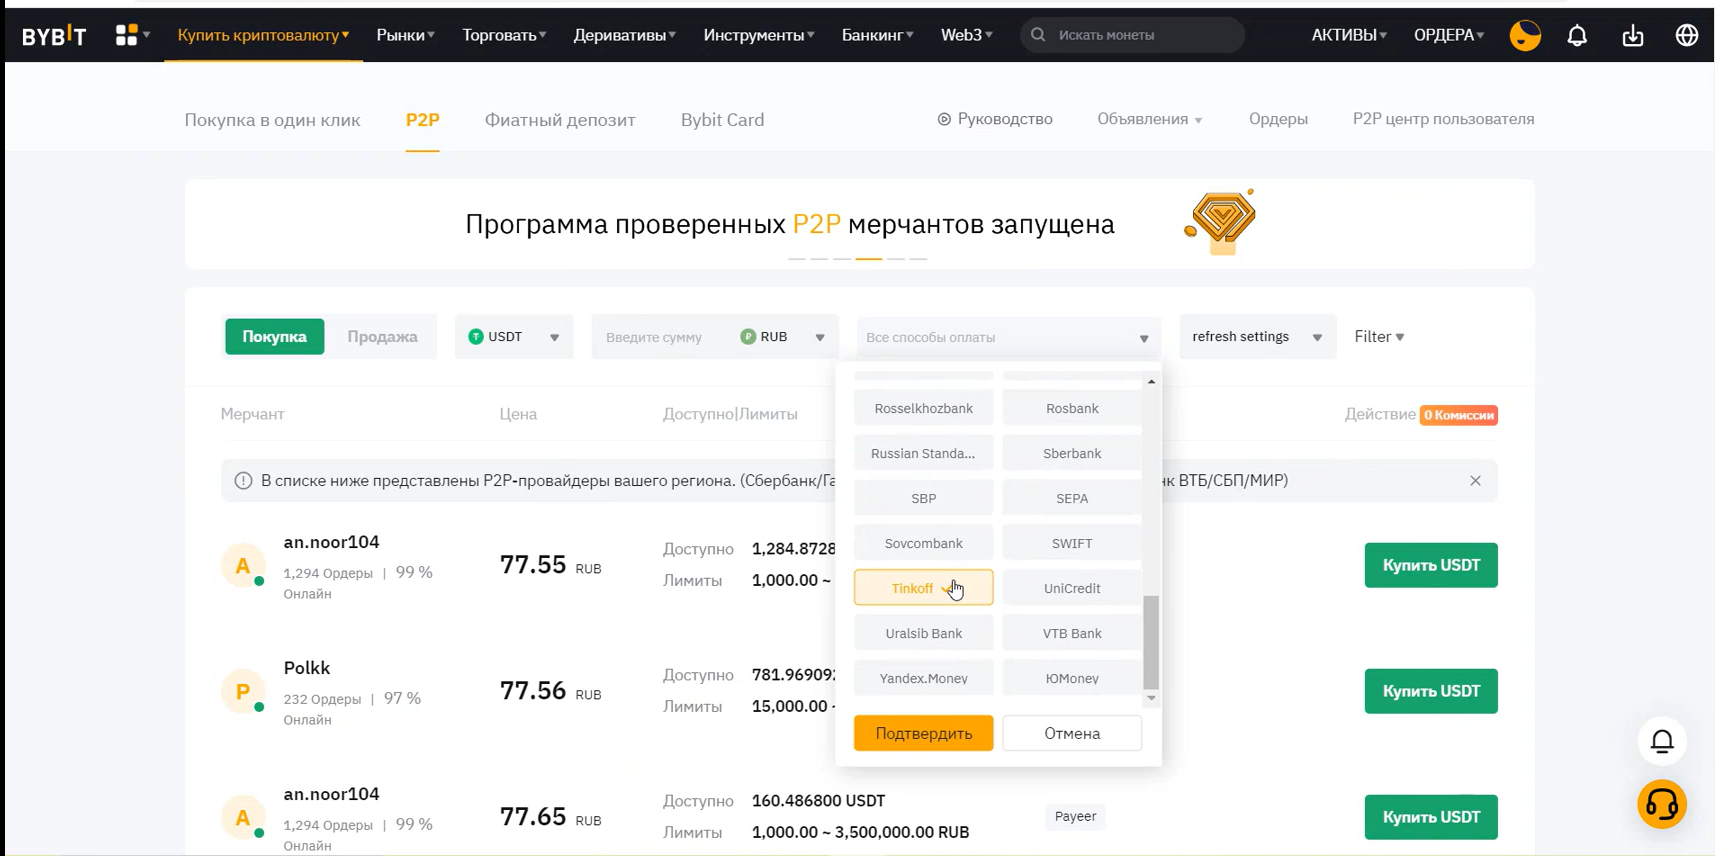Image resolution: width=1715 pixels, height=856 pixels.
Task: Select the VTB Bank payment method
Action: [x=1072, y=633]
